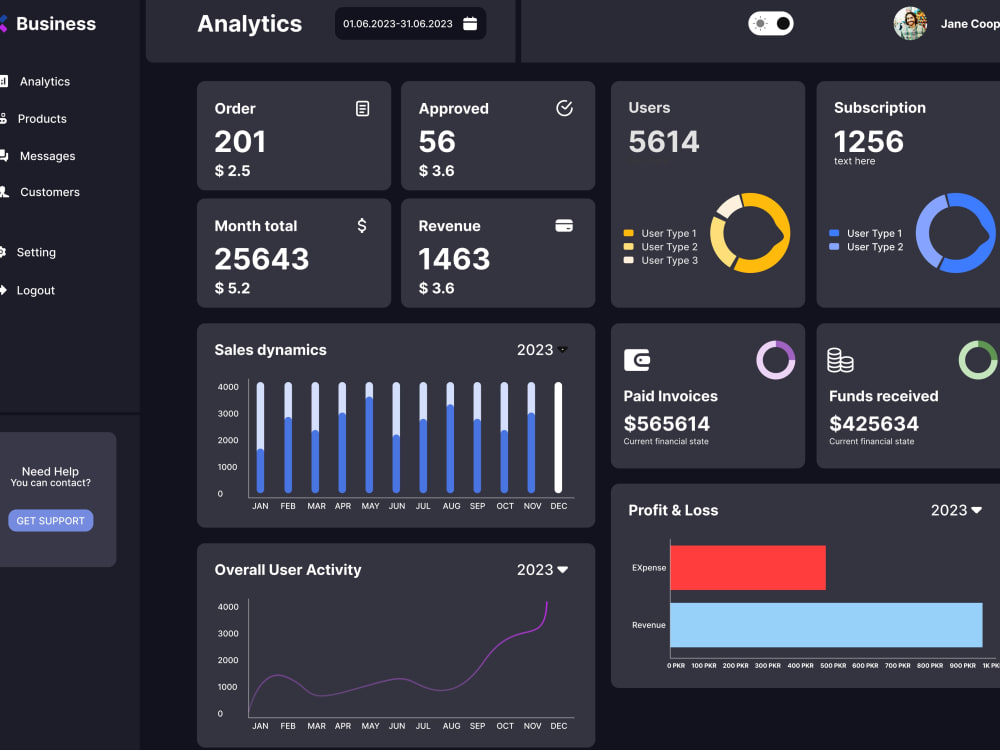Click the GET SUPPORT button
The height and width of the screenshot is (750, 1000).
click(x=50, y=520)
